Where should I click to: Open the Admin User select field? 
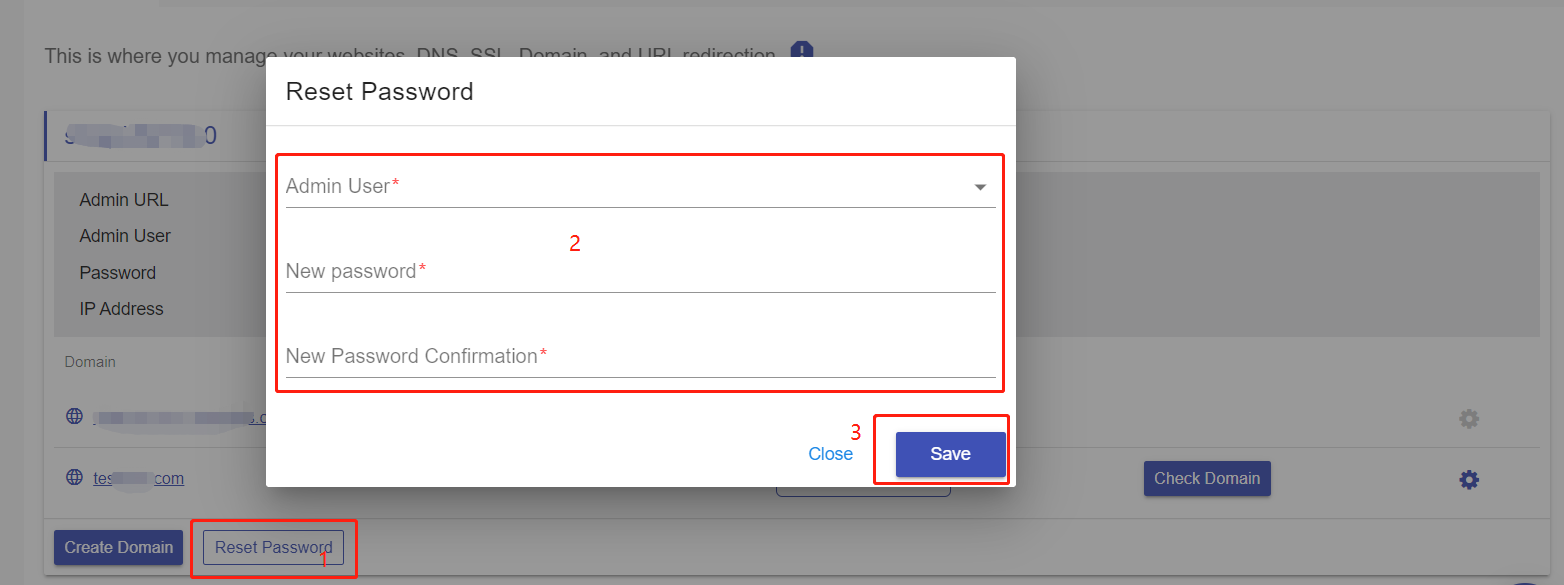pos(641,187)
